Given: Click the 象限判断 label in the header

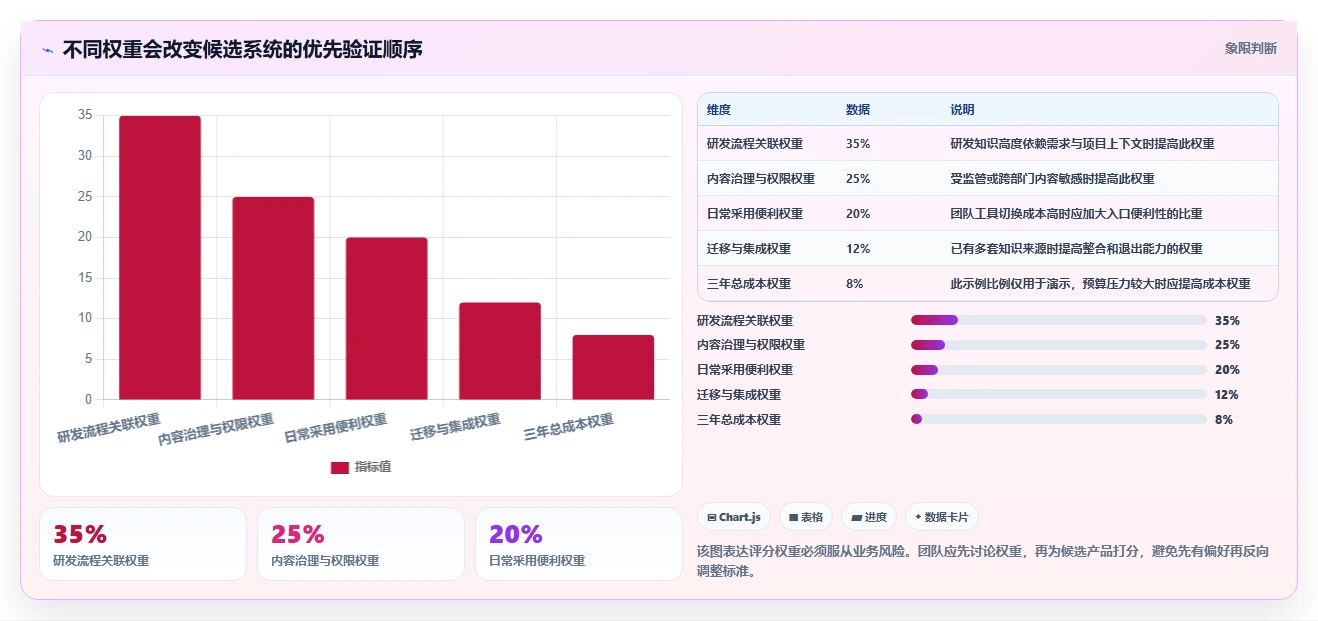Looking at the screenshot, I should pos(1250,48).
